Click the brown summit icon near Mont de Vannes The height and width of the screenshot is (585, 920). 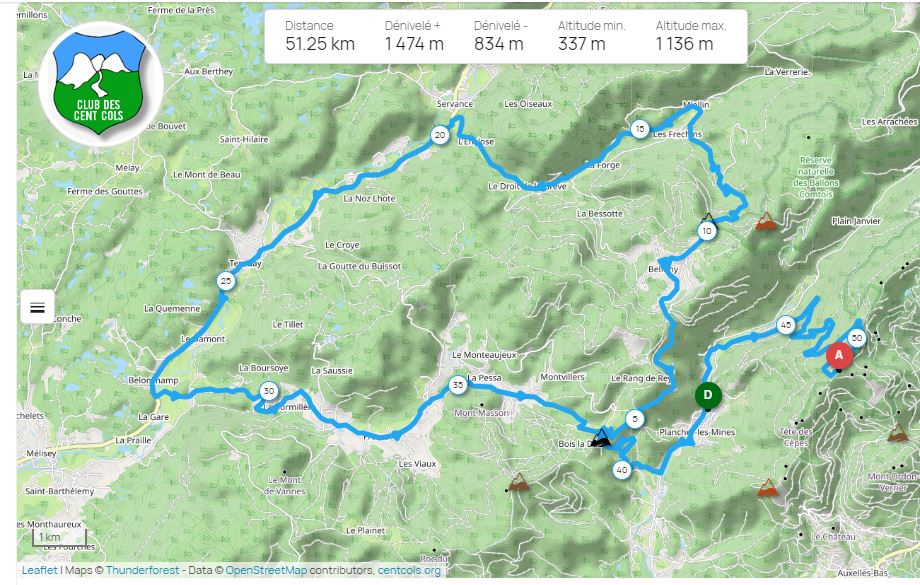click(519, 482)
